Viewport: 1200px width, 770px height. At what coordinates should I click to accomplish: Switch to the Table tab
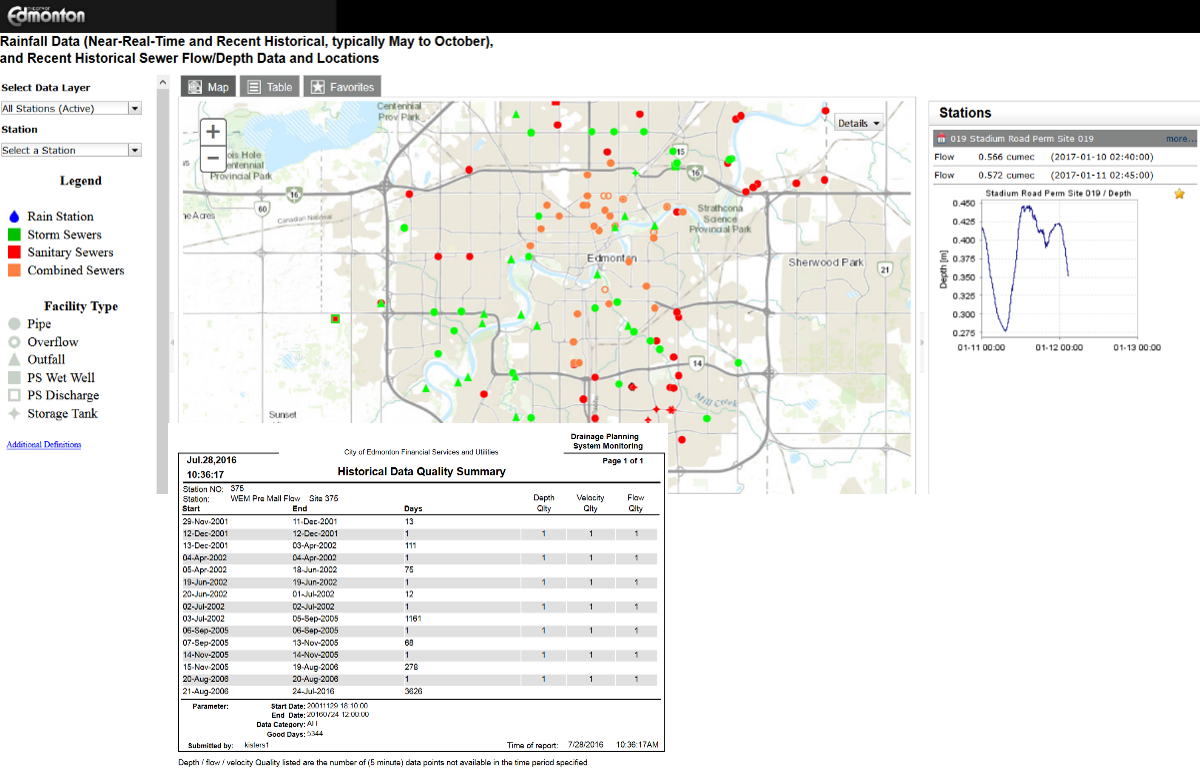point(270,87)
